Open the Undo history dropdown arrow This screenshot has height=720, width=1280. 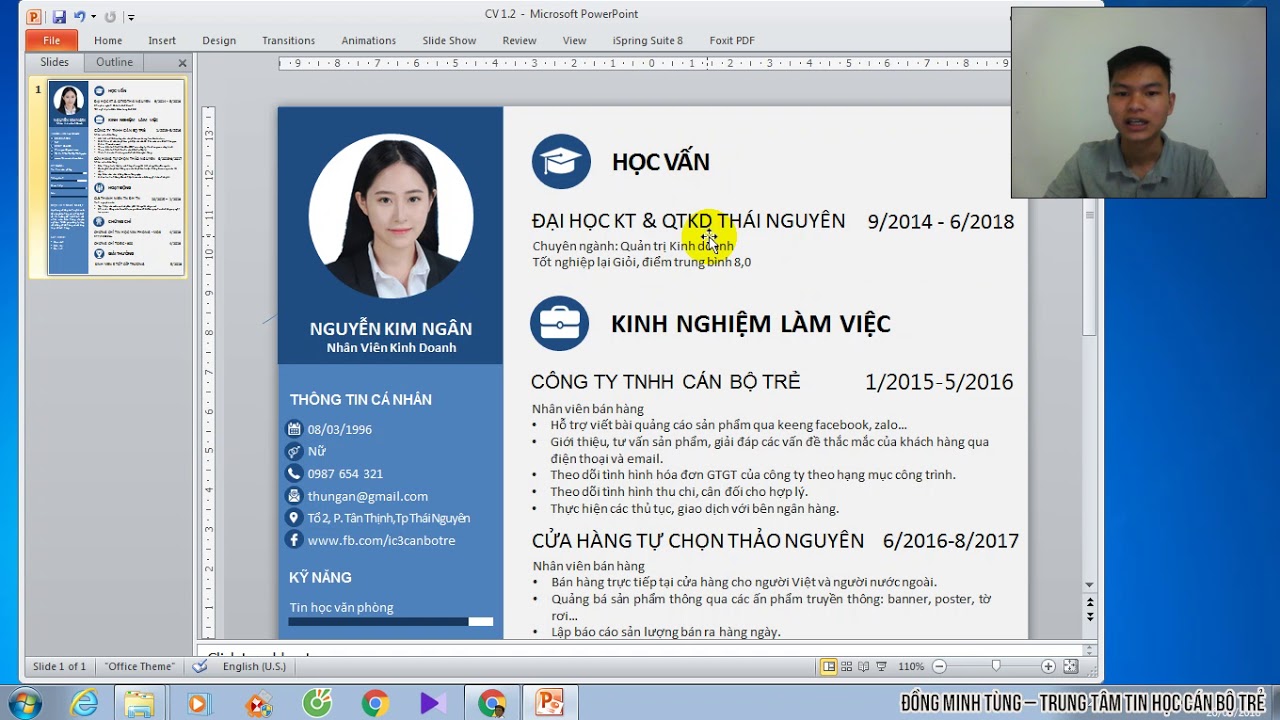coord(93,17)
